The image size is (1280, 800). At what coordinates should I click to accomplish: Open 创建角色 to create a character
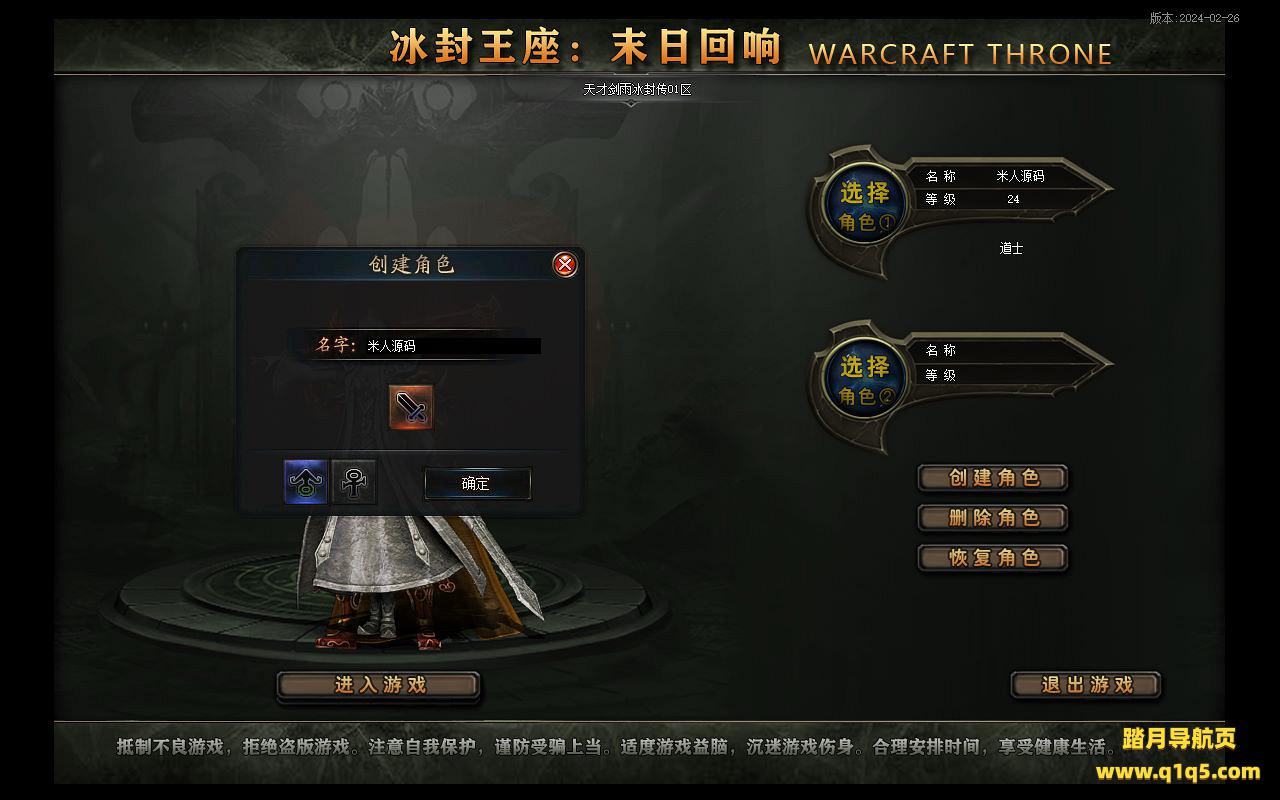(x=993, y=478)
